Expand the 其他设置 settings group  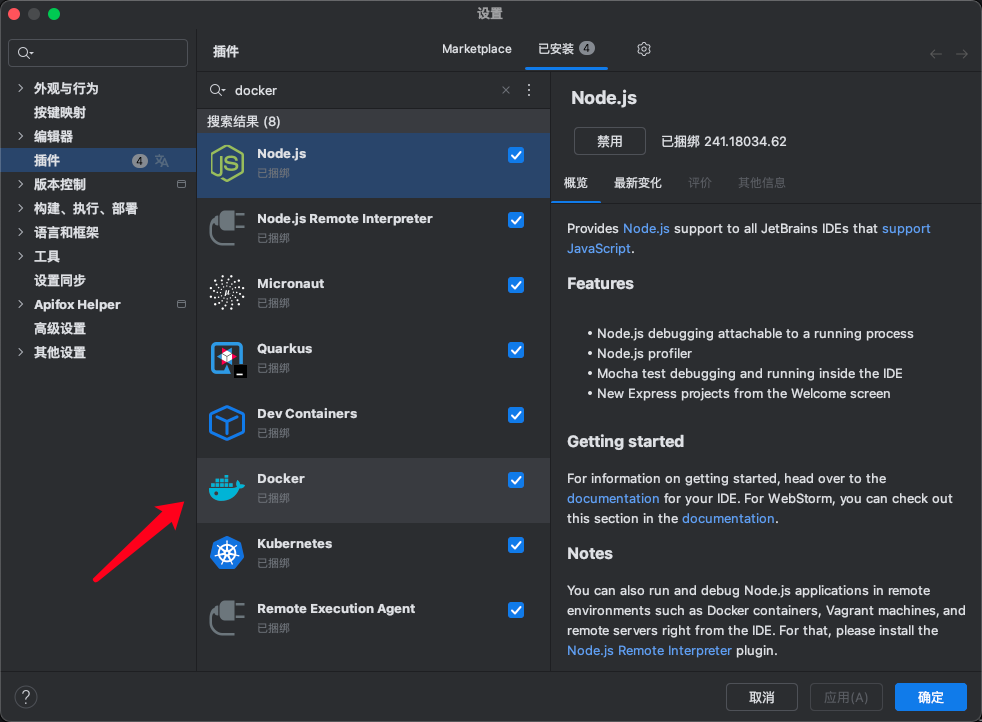21,352
